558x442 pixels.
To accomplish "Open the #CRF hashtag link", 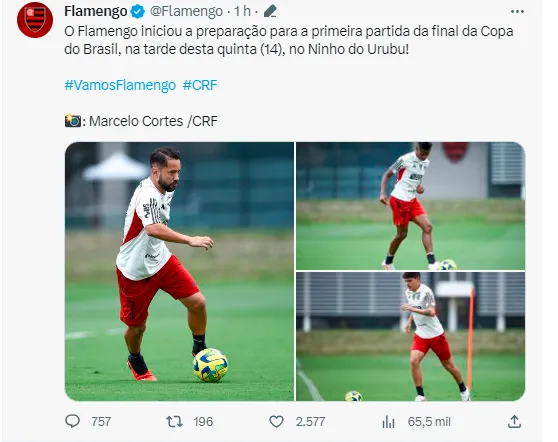I will pos(200,85).
